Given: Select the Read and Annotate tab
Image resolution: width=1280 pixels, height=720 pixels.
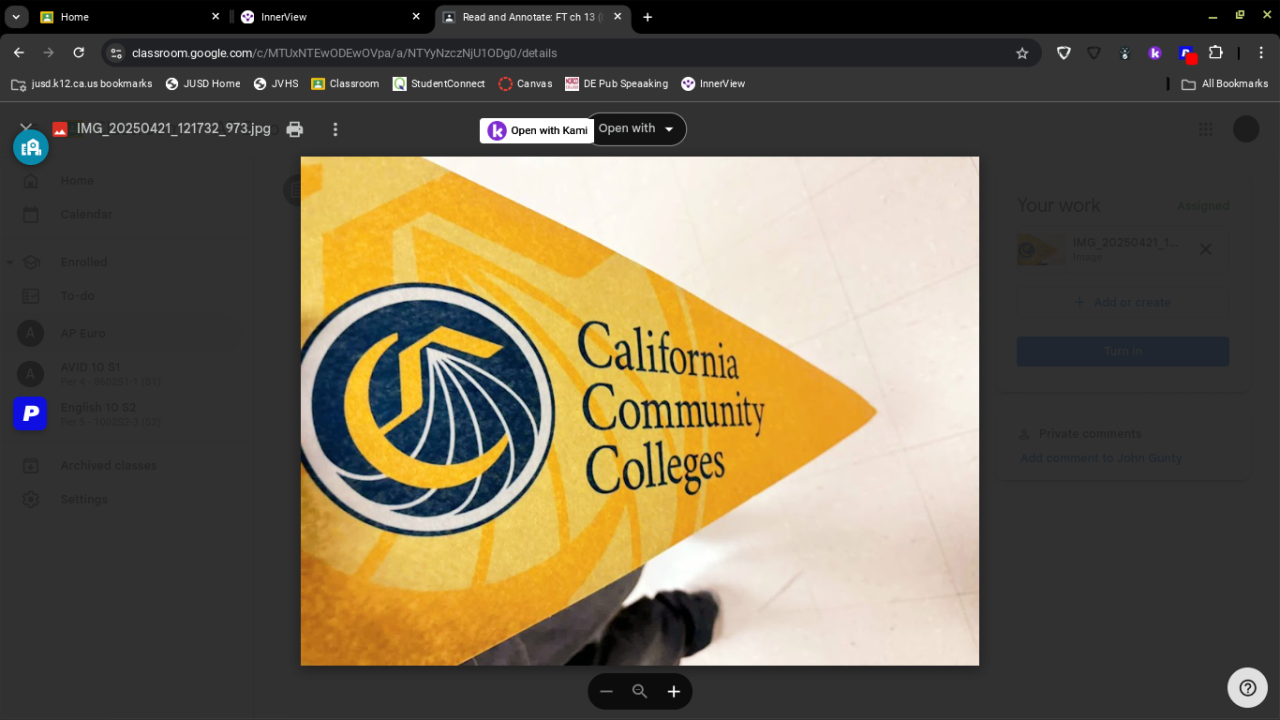Looking at the screenshot, I should click(x=532, y=17).
